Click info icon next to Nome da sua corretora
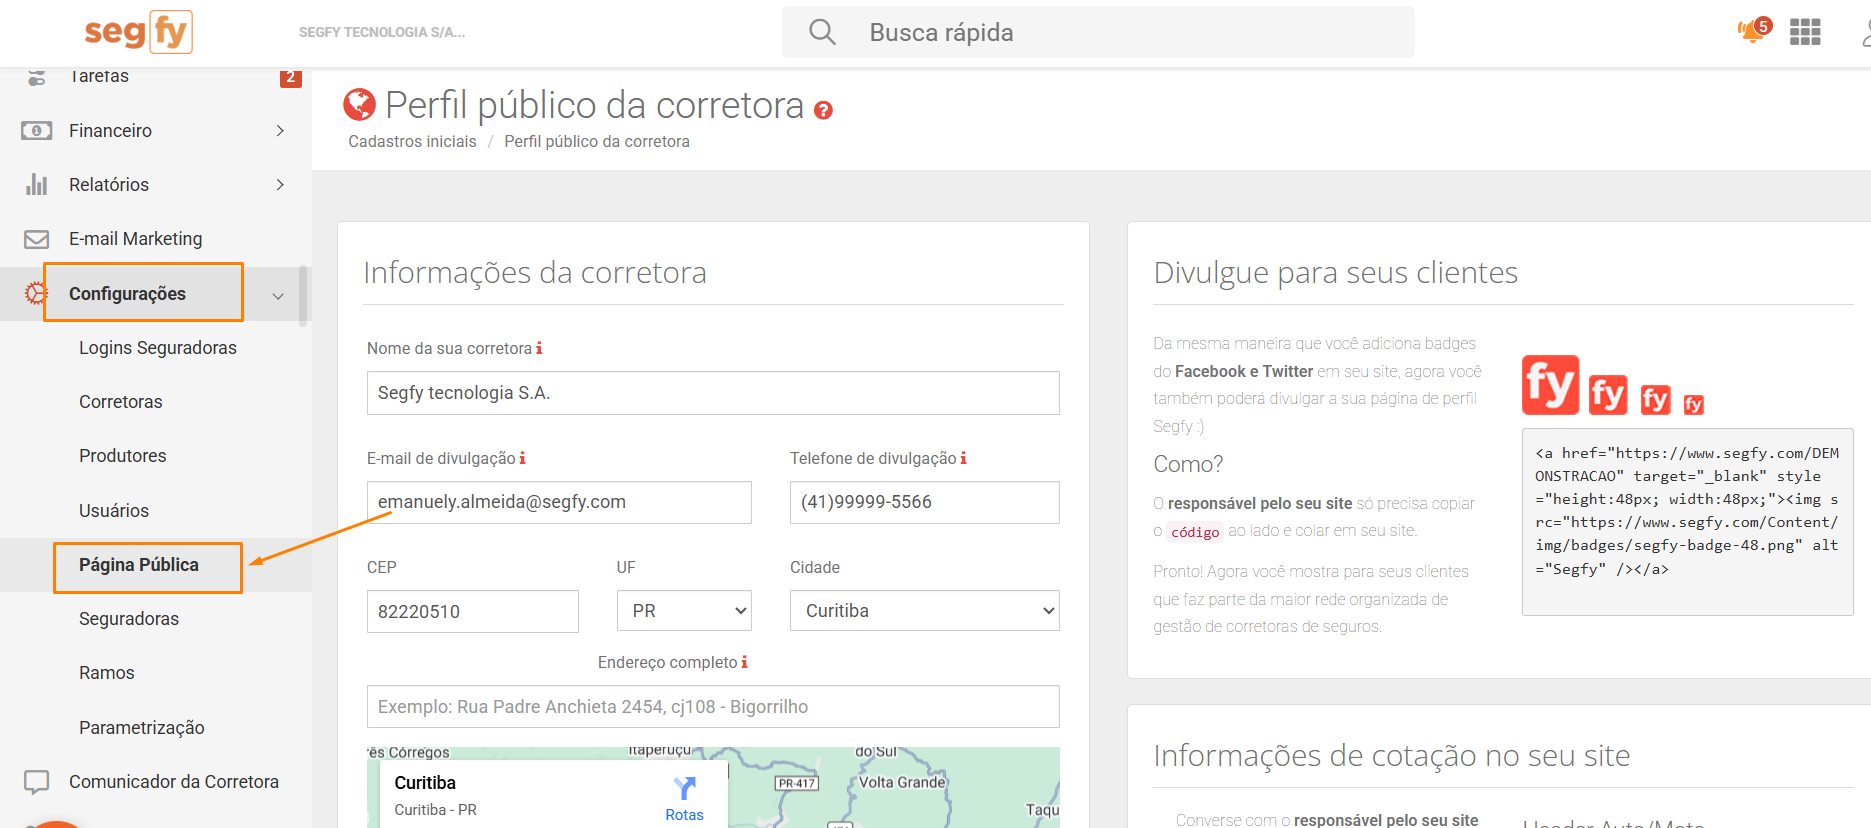The image size is (1871, 828). [x=539, y=348]
